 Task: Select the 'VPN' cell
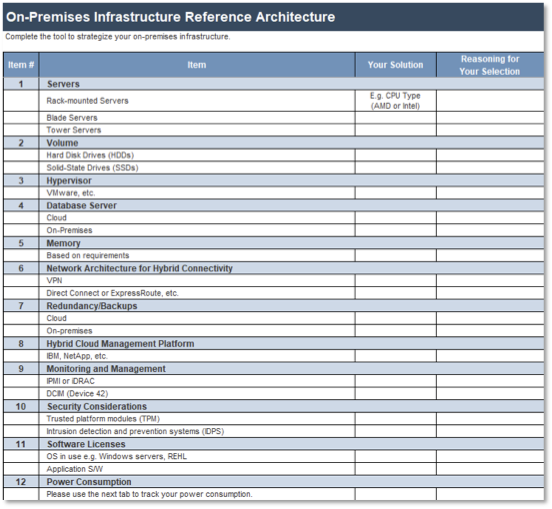[x=197, y=281]
